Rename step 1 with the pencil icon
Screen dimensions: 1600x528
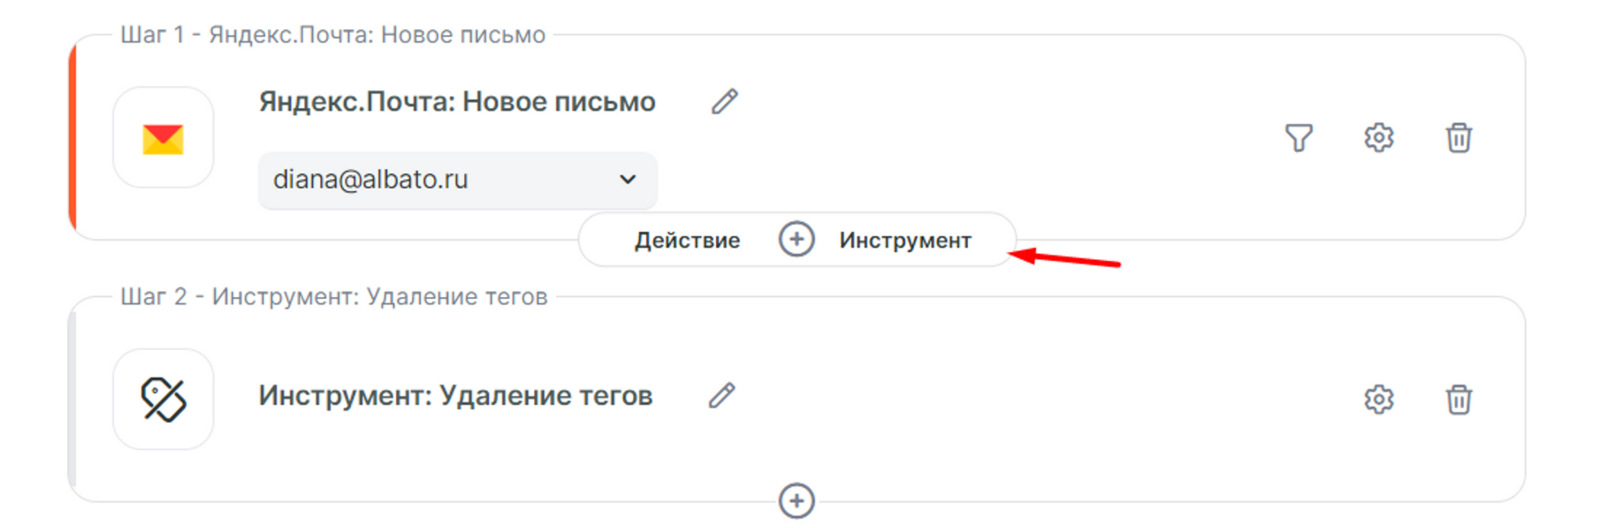click(x=725, y=101)
